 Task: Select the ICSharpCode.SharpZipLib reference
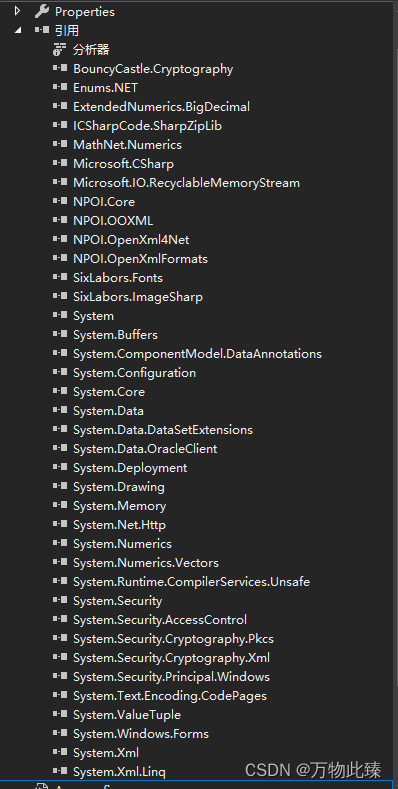pos(147,126)
